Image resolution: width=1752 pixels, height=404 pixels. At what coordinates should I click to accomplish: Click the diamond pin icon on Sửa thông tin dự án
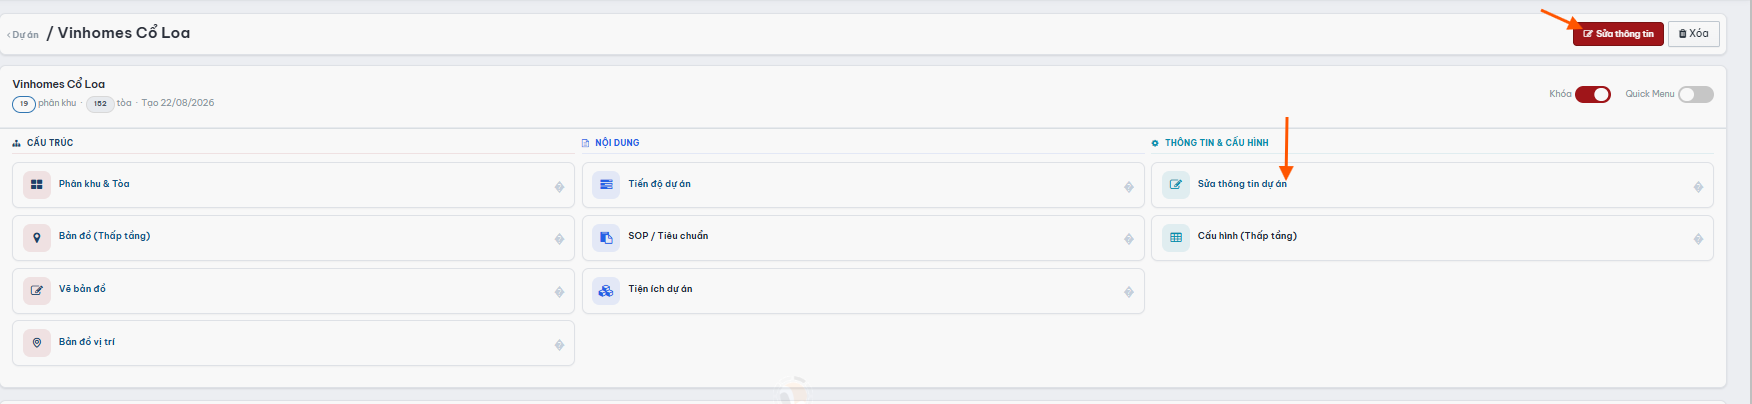click(x=1698, y=187)
